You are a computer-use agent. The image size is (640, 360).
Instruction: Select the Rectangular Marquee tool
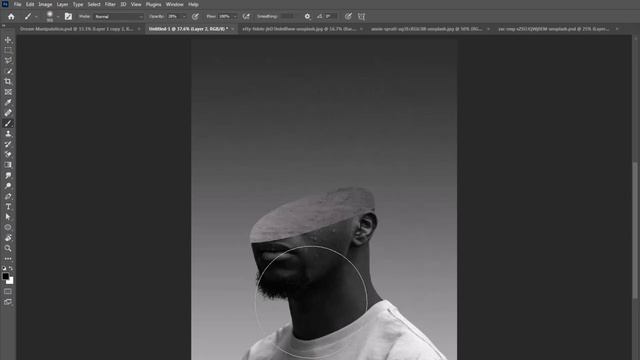(8, 50)
